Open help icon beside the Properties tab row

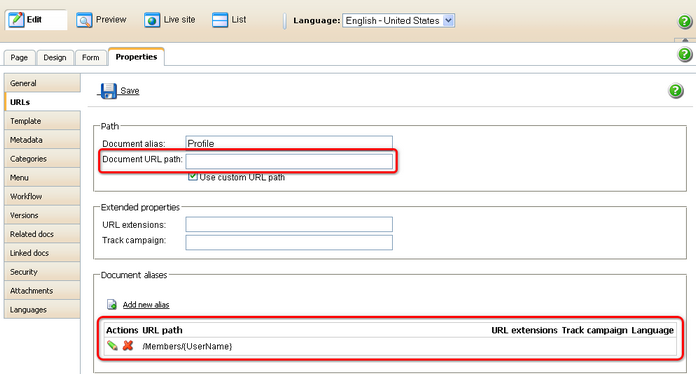tap(685, 54)
